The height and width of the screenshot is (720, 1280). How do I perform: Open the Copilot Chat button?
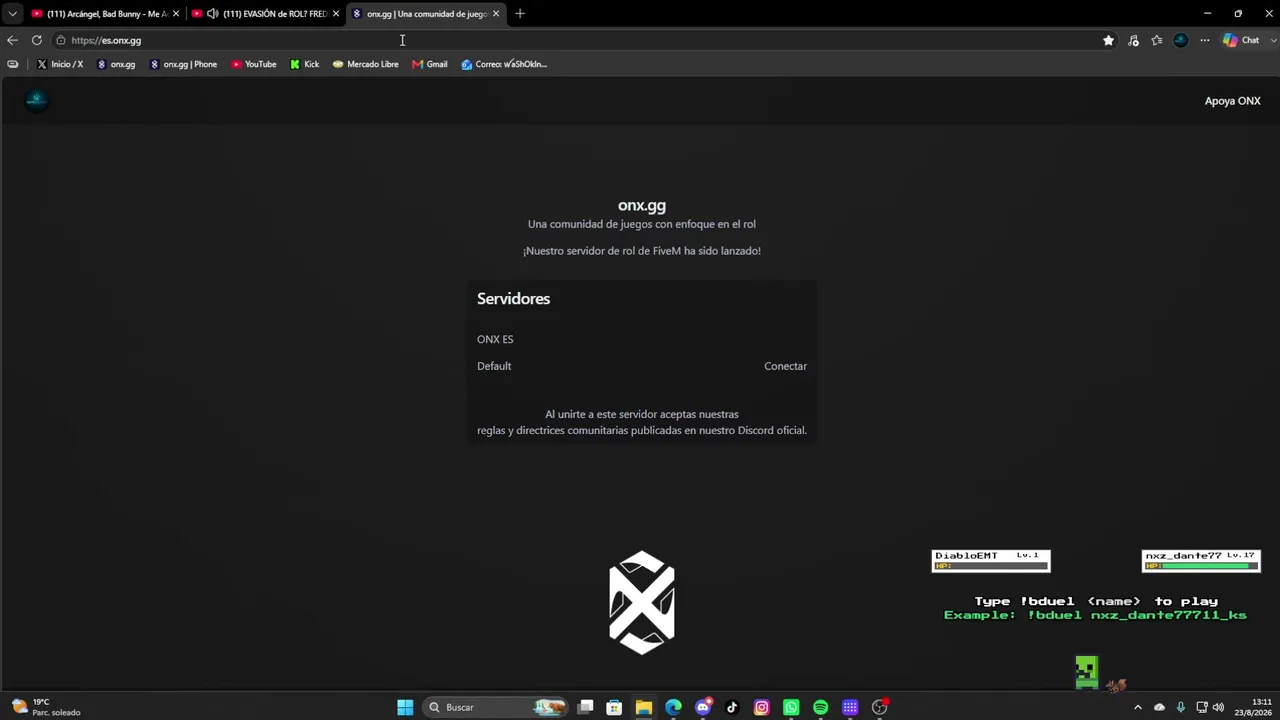tap(1240, 40)
